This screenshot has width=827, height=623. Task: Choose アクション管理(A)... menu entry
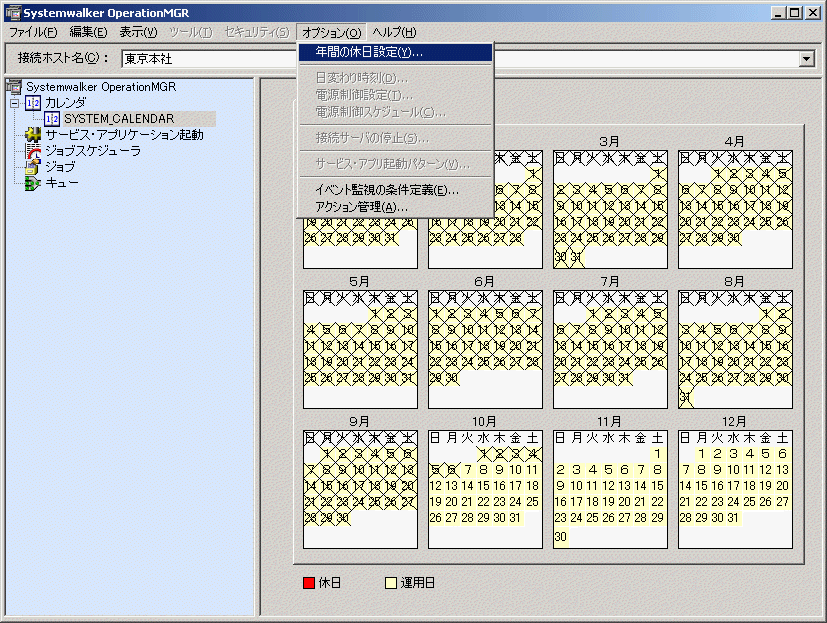pyautogui.click(x=396, y=207)
